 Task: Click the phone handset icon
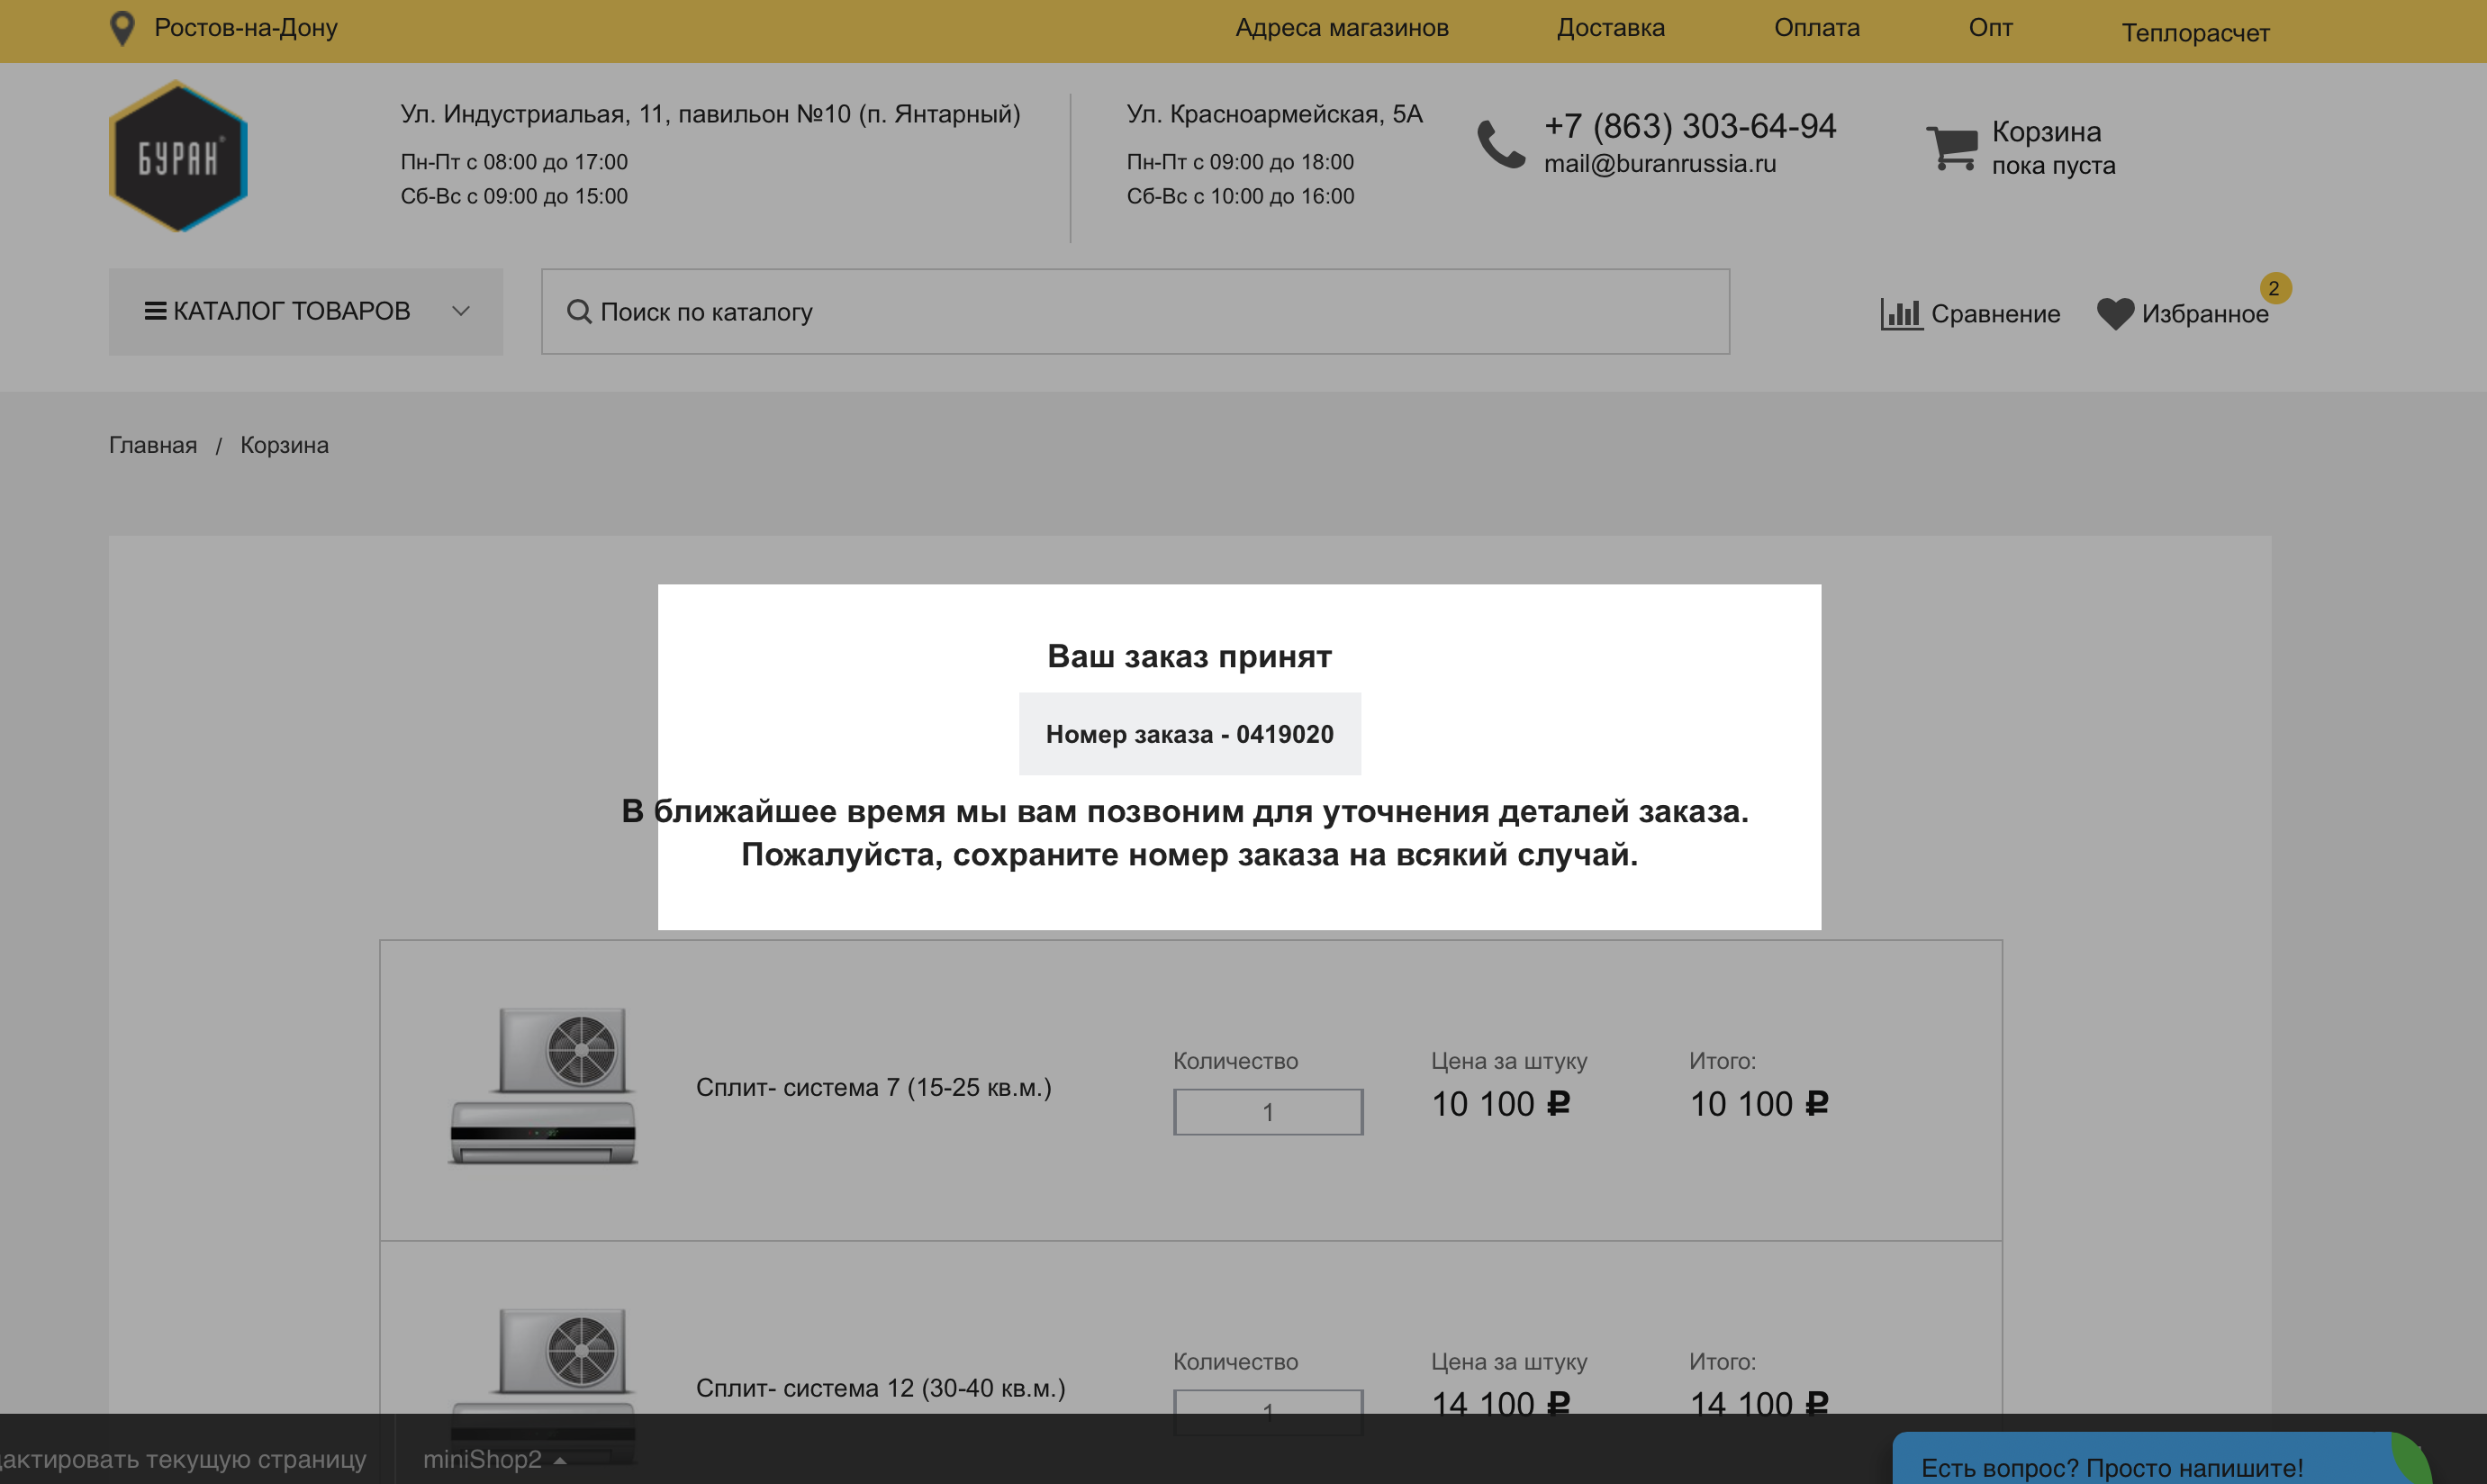coord(1500,145)
